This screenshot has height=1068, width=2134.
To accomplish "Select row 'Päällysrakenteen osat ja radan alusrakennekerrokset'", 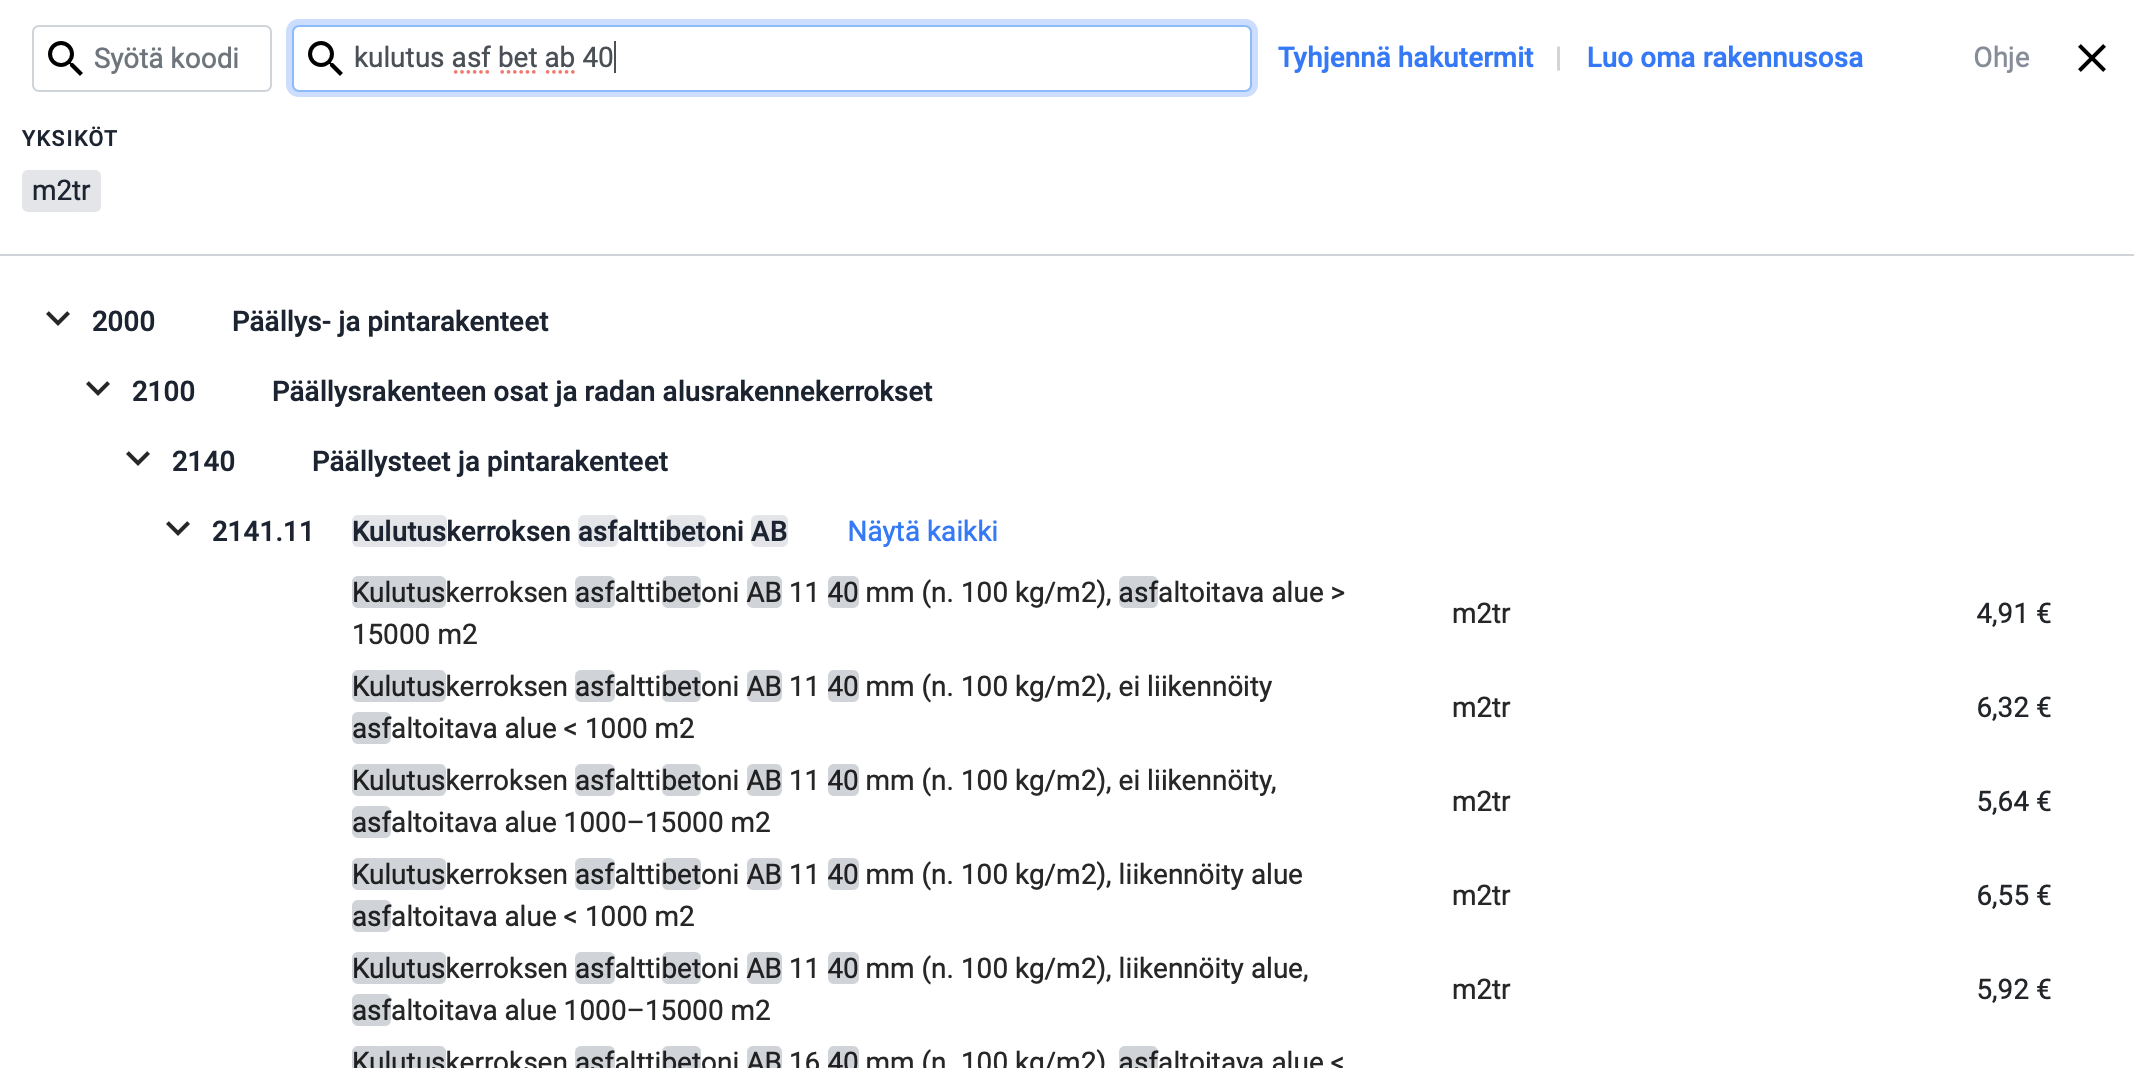I will 602,391.
